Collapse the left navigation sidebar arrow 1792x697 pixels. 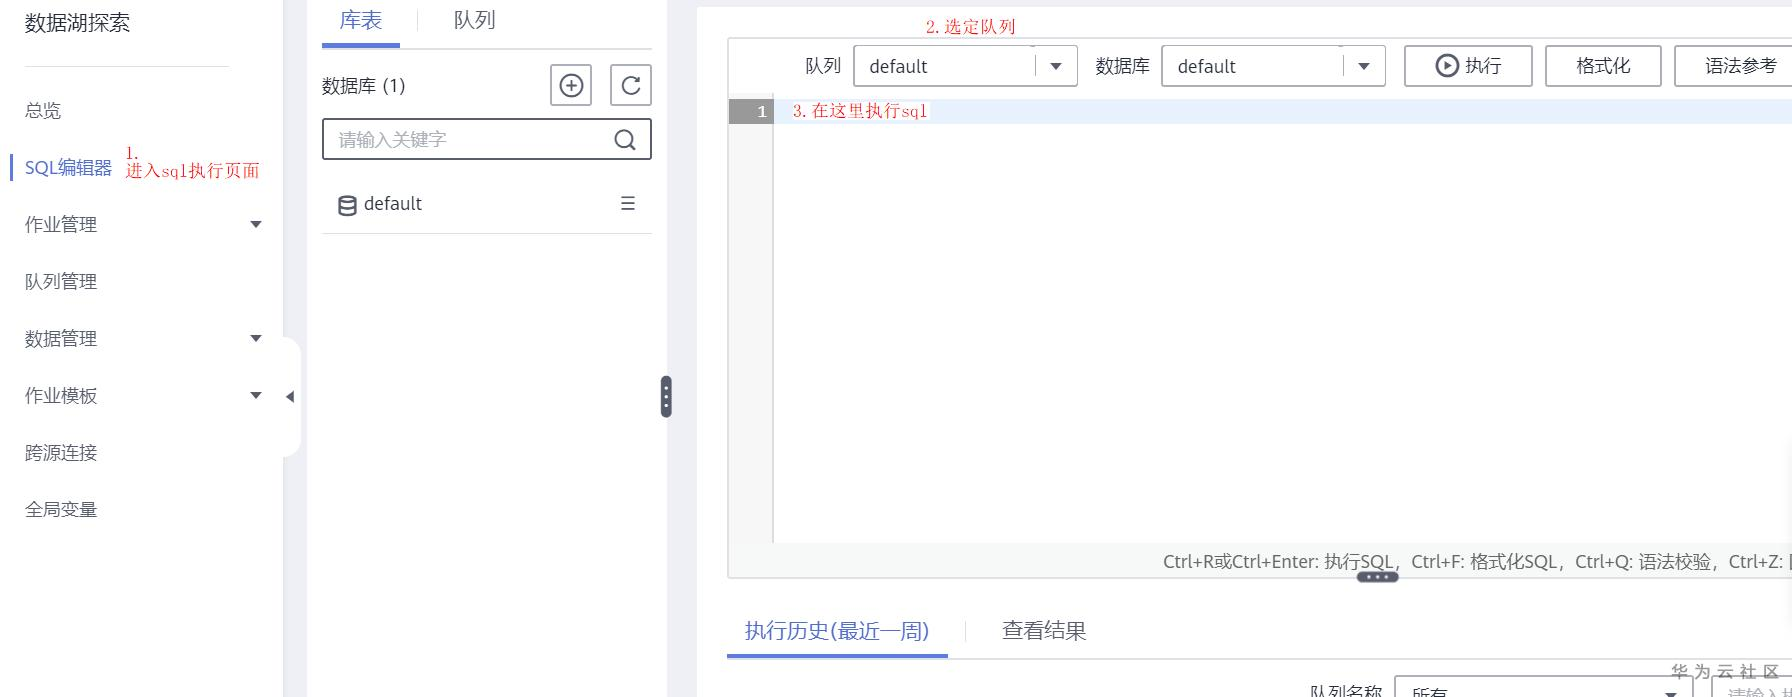pos(290,396)
